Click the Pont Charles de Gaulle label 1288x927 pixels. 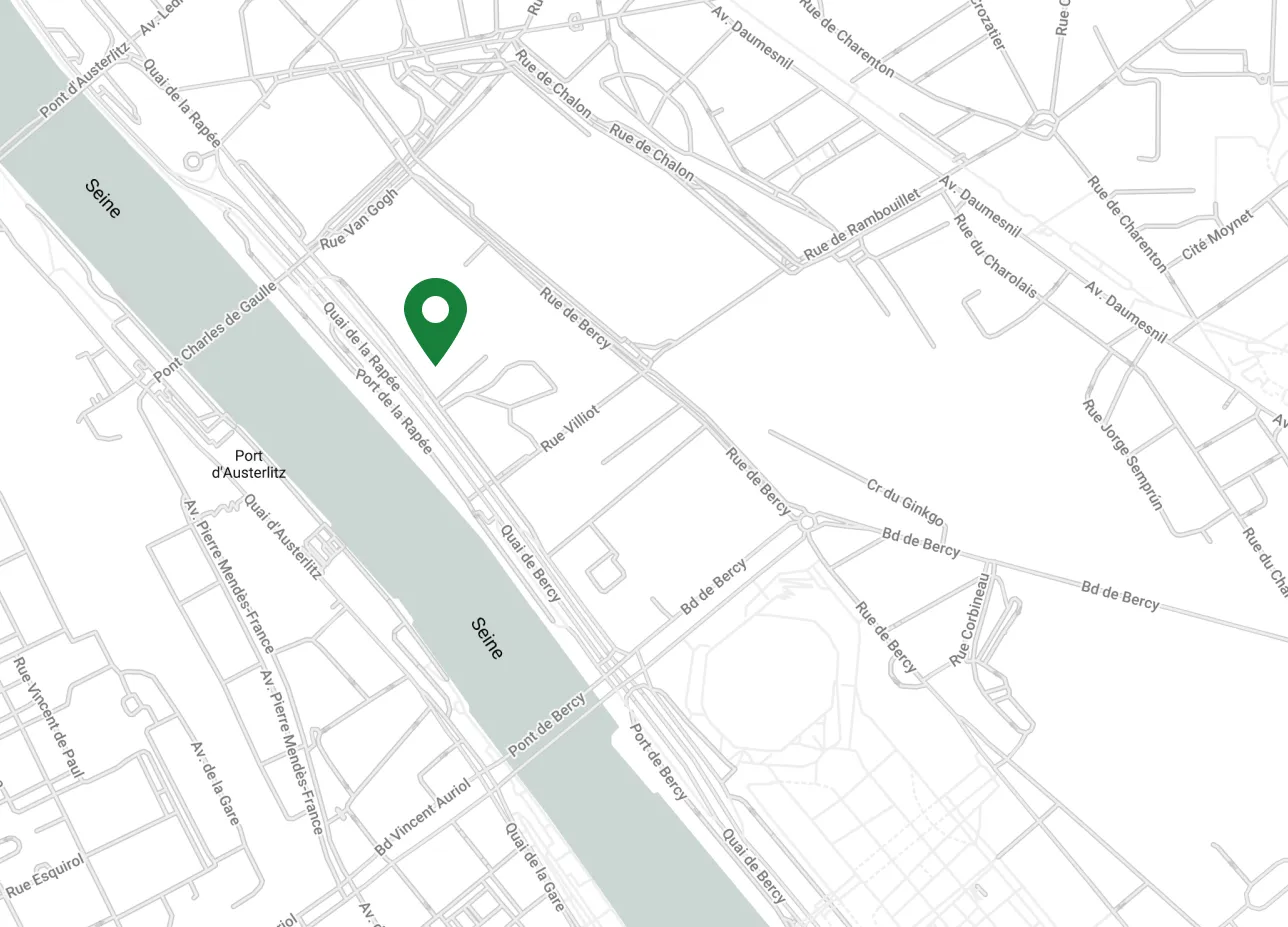click(214, 332)
